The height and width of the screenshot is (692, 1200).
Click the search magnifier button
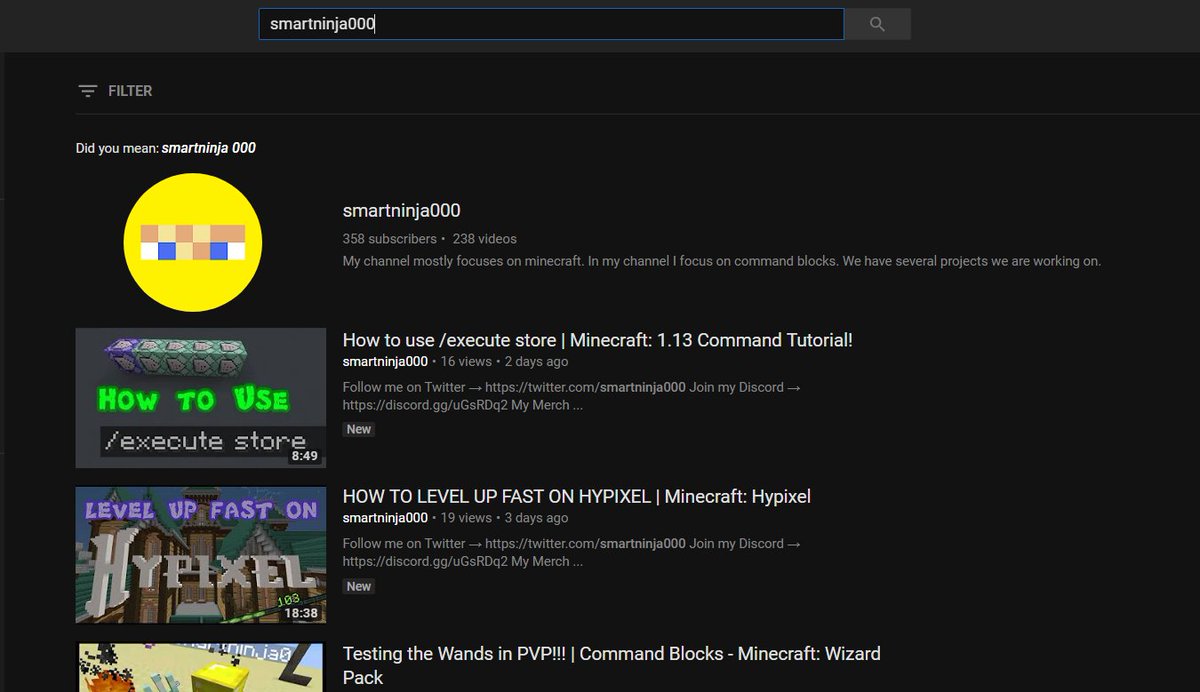[x=877, y=24]
